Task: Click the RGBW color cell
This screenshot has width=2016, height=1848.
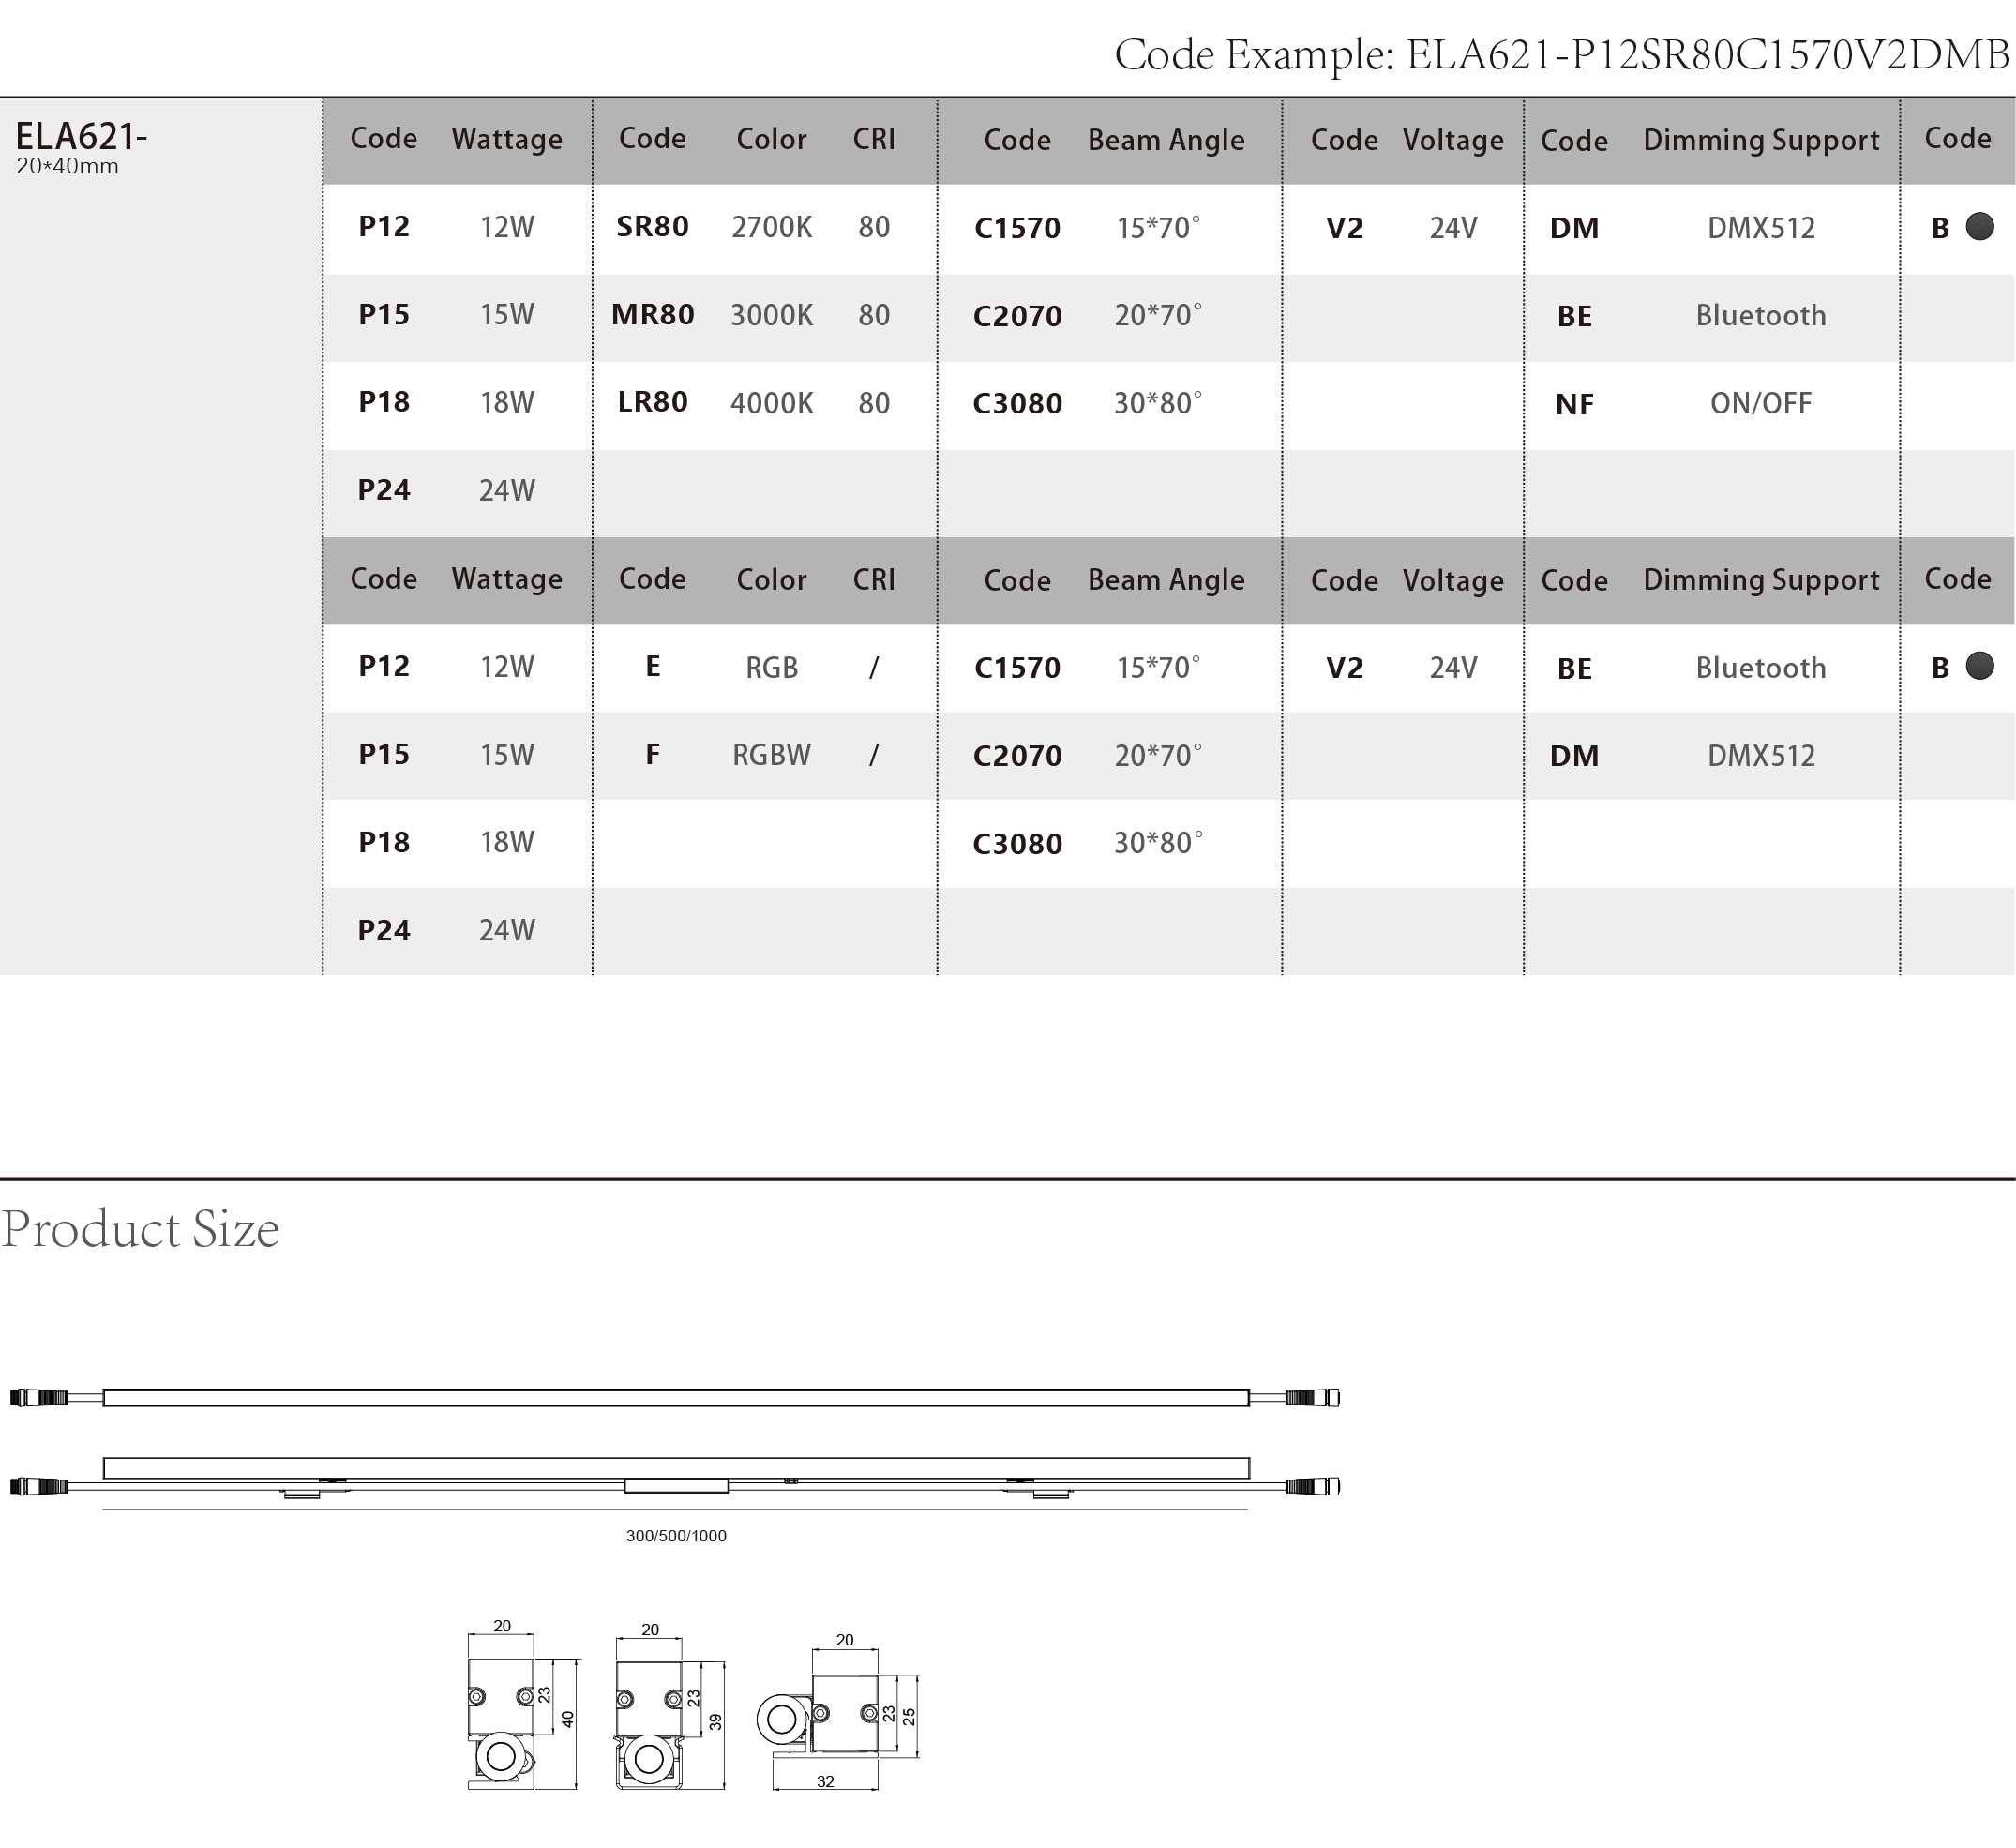Action: click(x=771, y=754)
